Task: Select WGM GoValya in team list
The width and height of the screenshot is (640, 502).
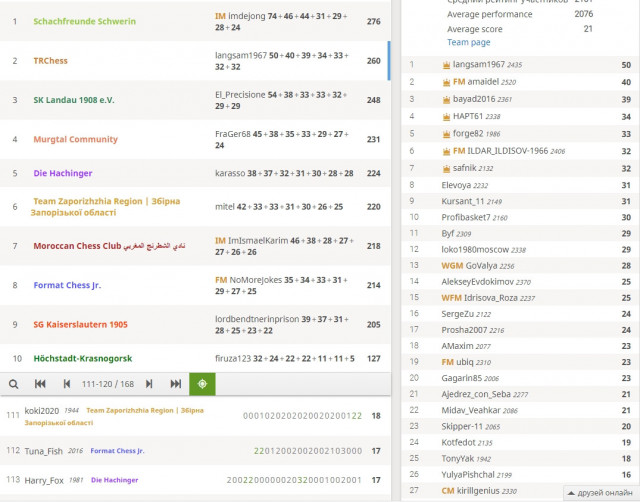Action: click(x=520, y=266)
